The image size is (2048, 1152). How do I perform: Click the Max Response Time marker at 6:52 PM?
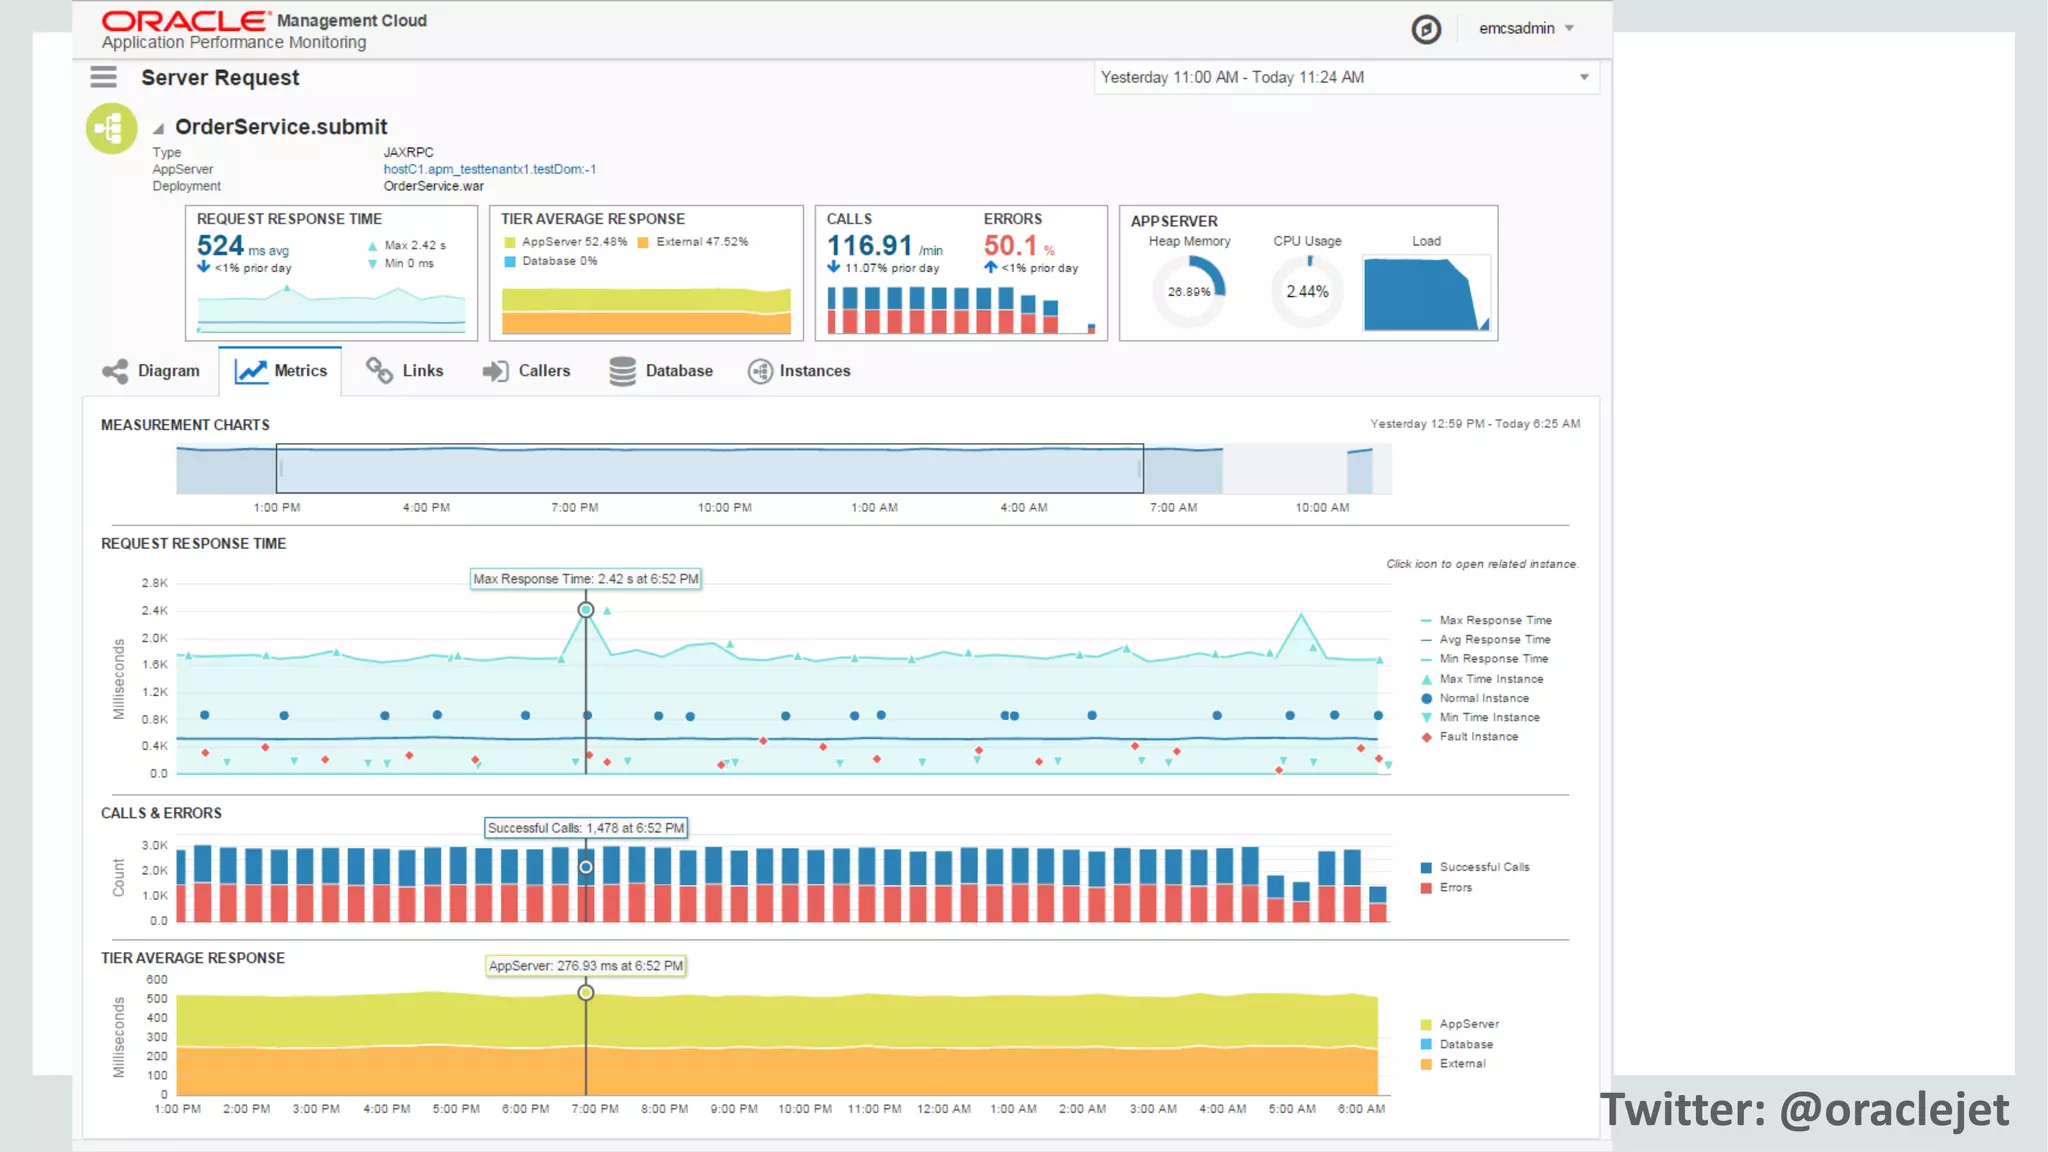586,610
